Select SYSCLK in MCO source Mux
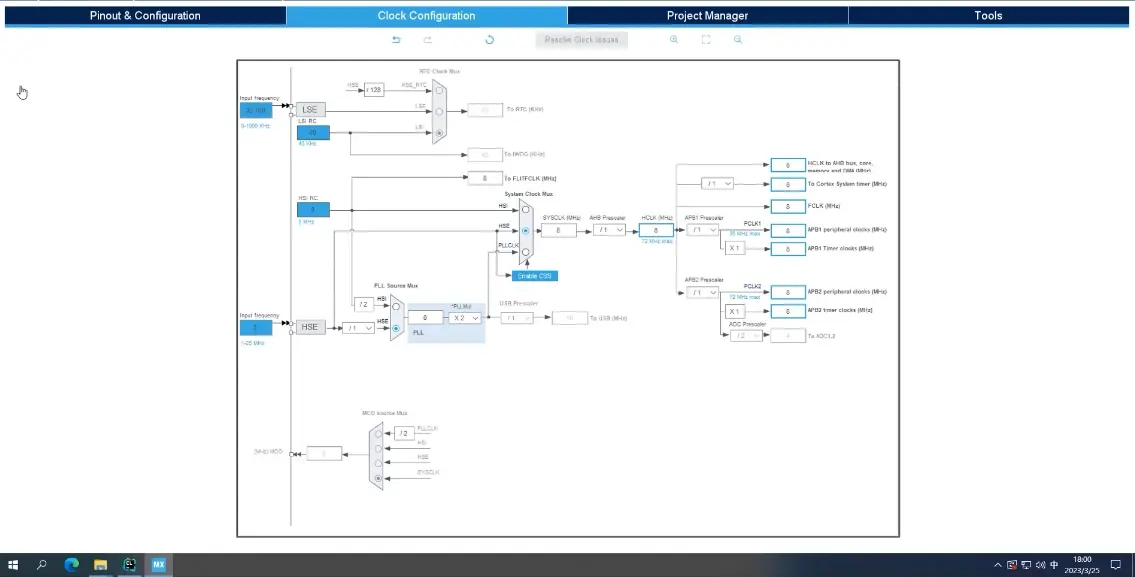The width and height of the screenshot is (1135, 577). (x=378, y=478)
